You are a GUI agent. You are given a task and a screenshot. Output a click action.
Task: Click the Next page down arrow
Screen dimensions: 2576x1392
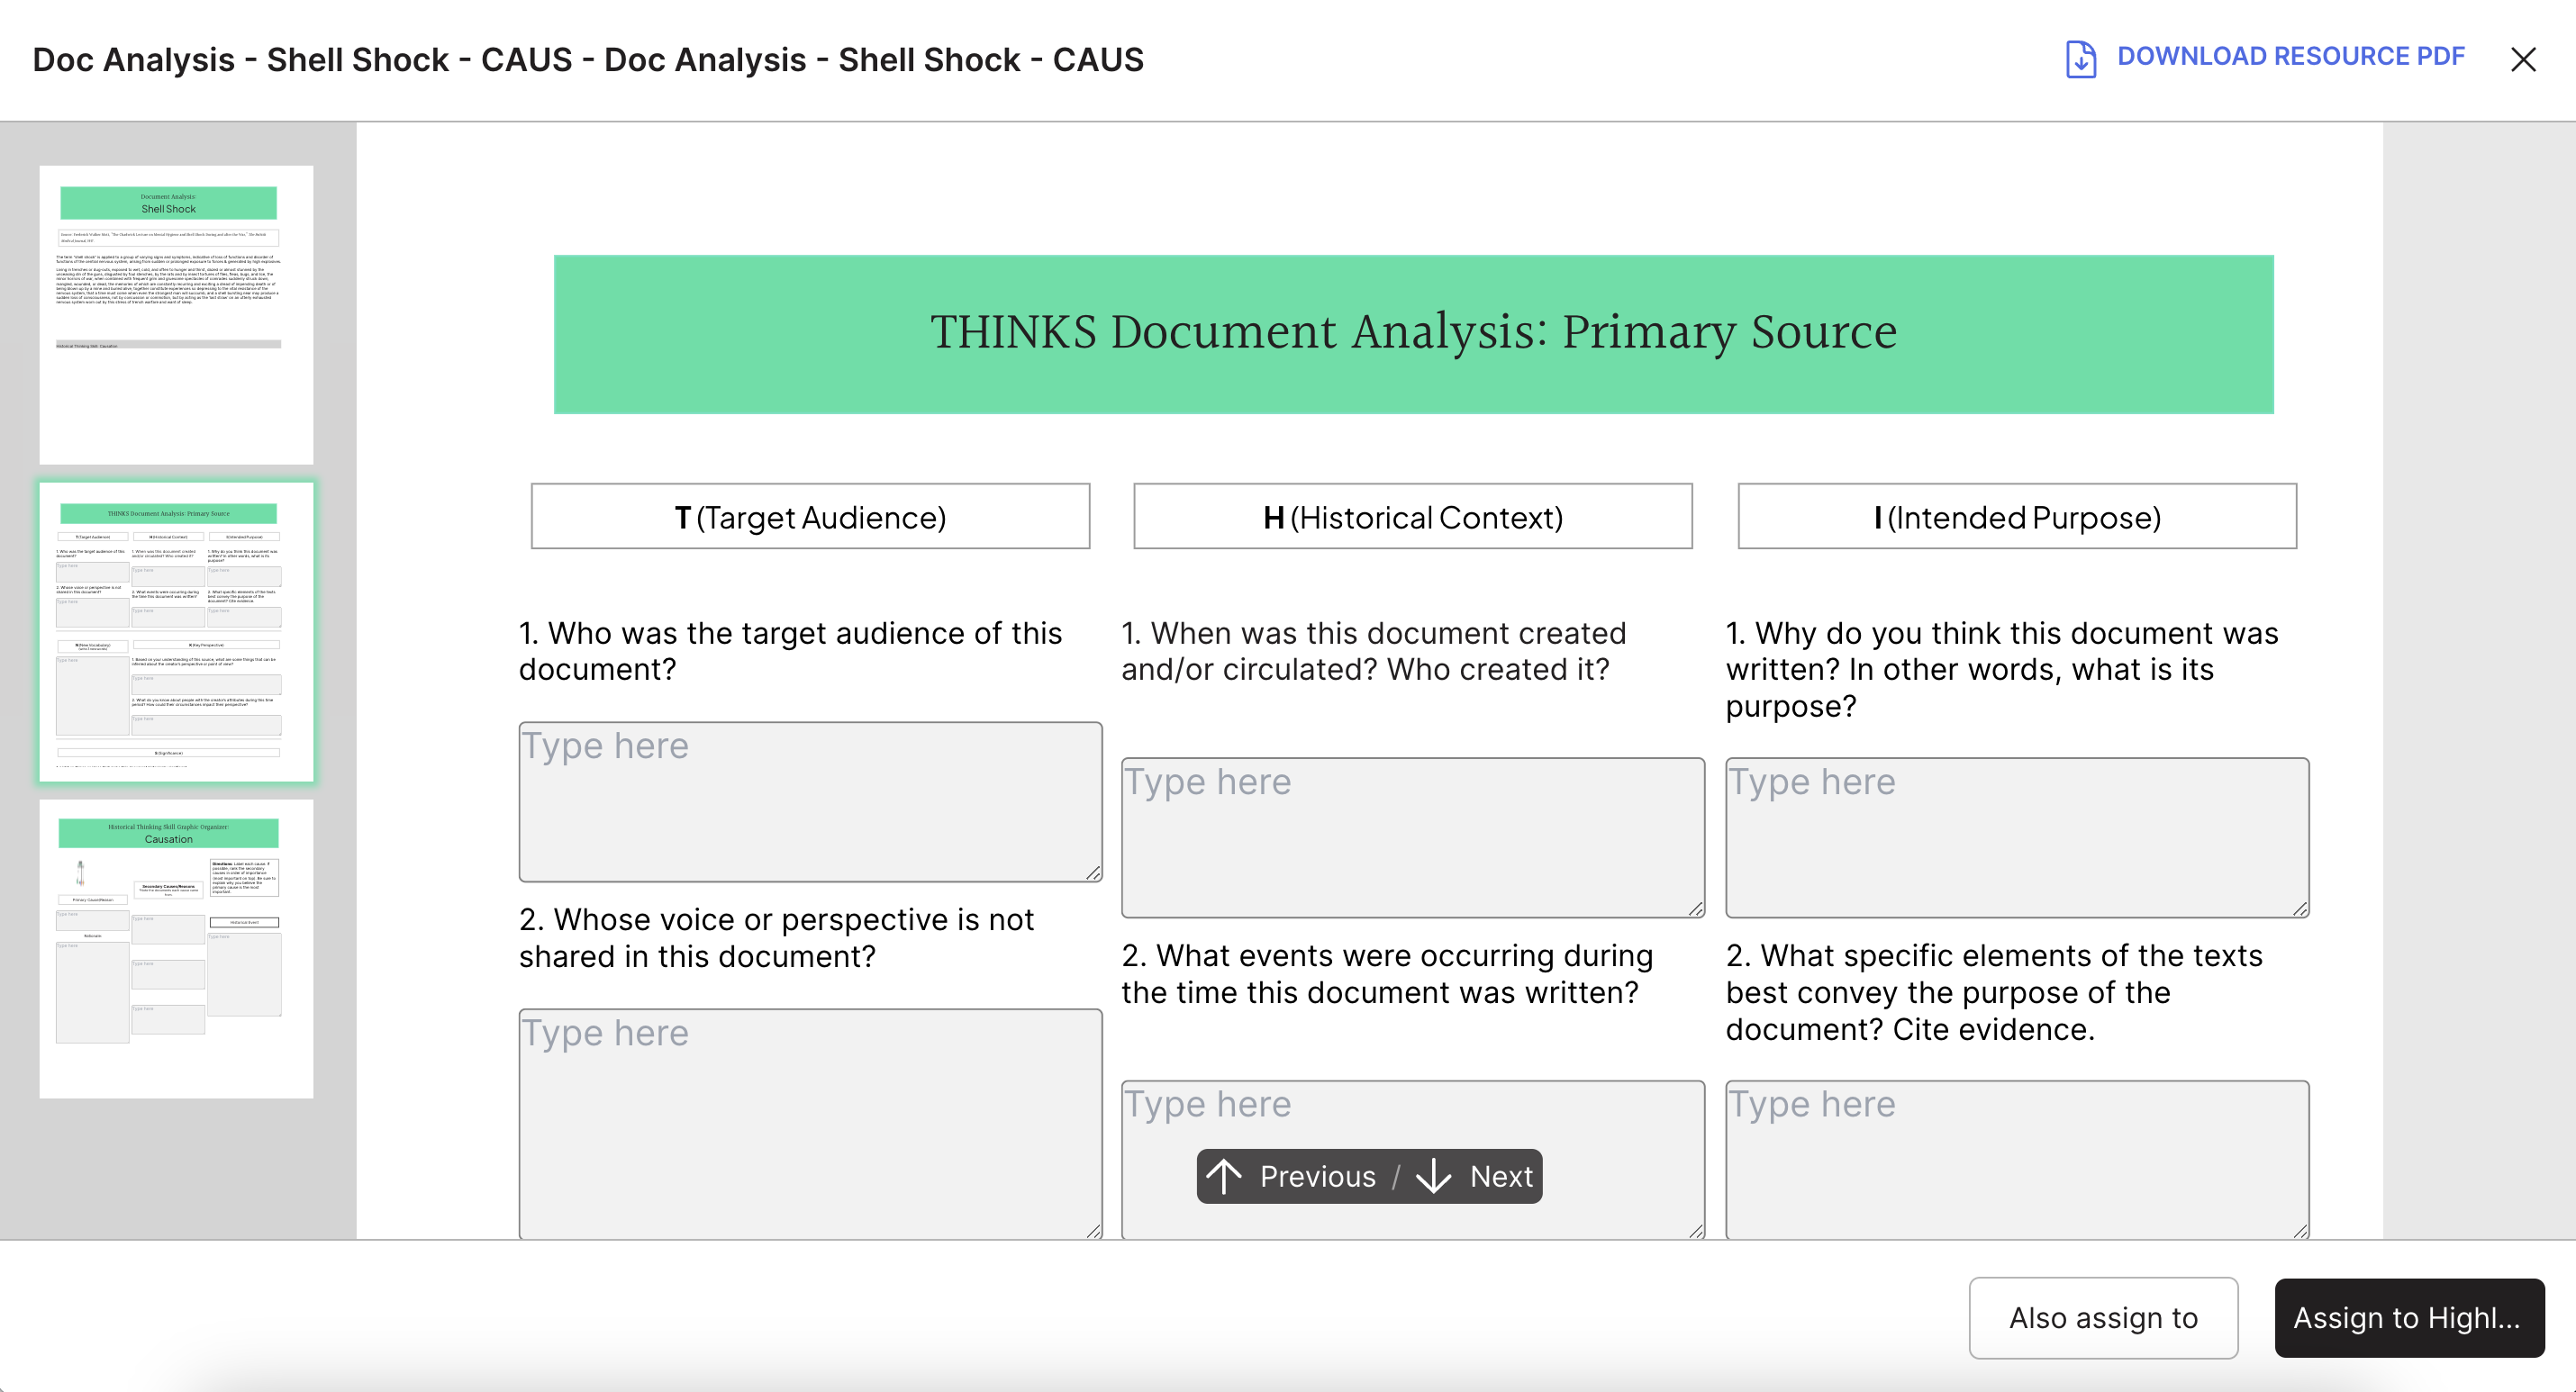(1434, 1176)
